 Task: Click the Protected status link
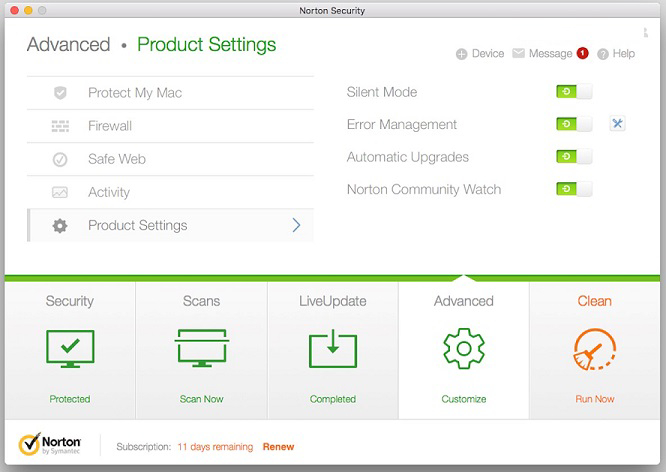70,399
